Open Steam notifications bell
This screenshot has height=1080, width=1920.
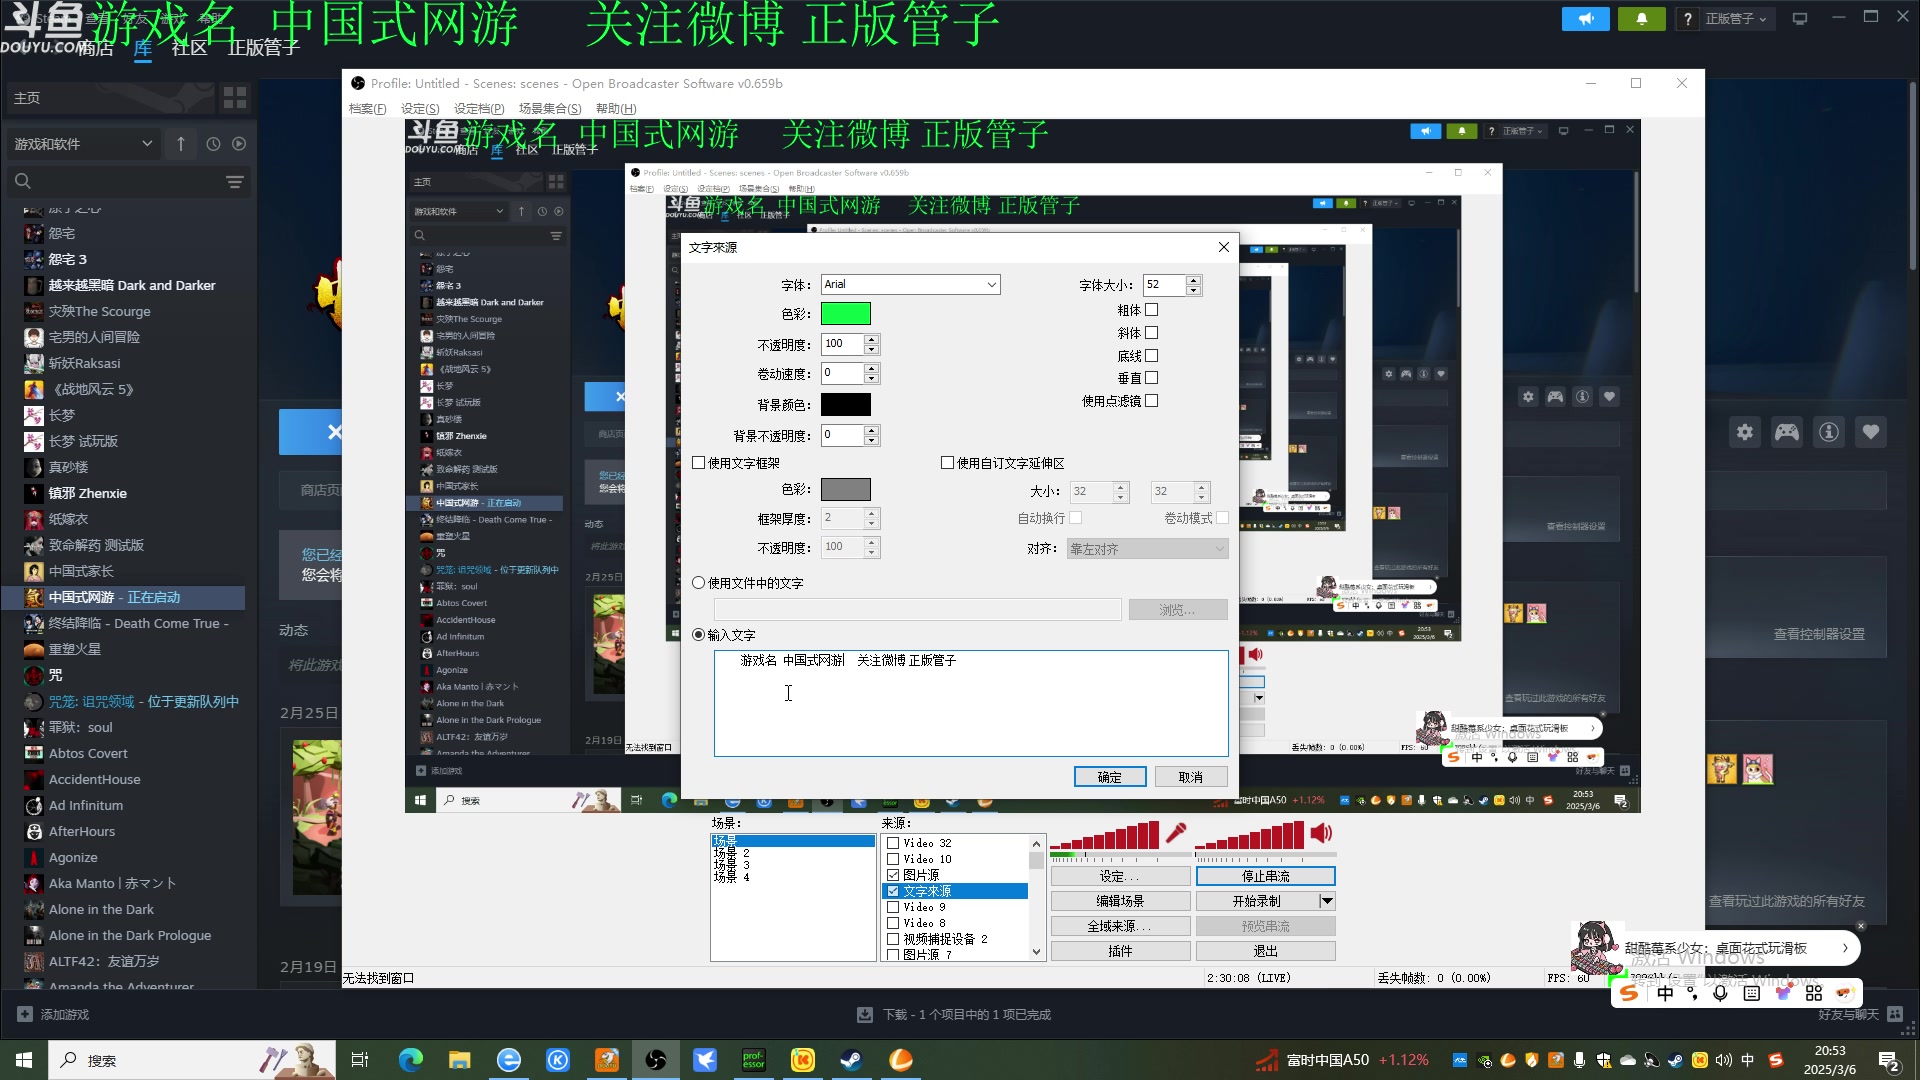pos(1641,19)
